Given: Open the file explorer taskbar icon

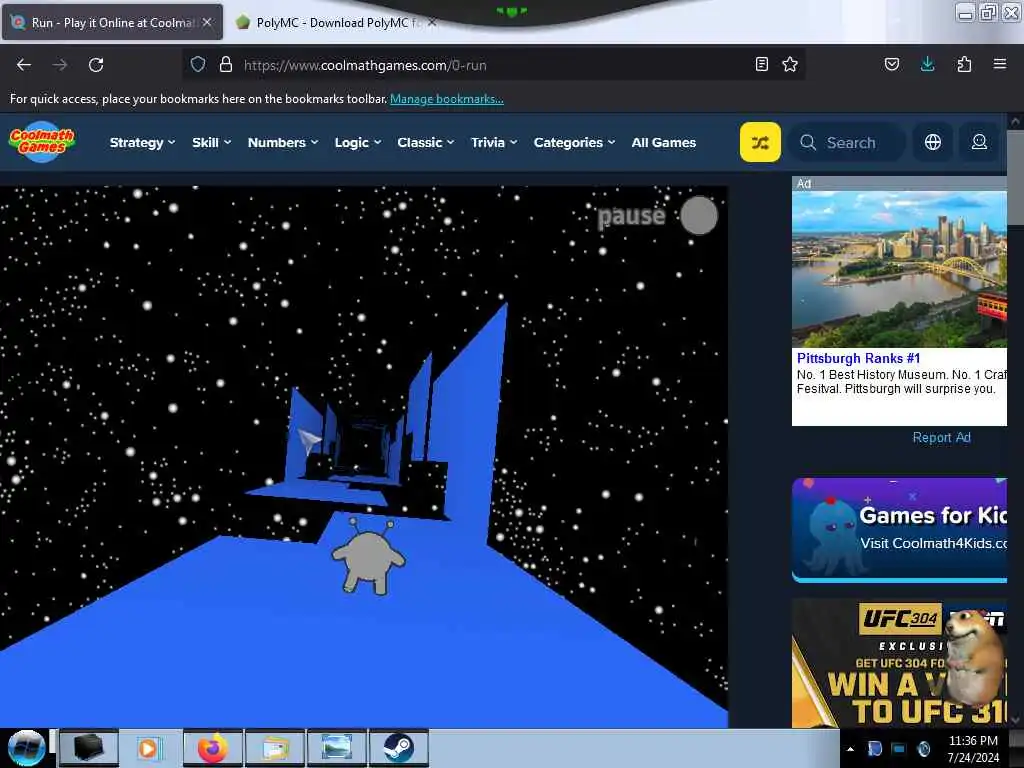Looking at the screenshot, I should click(x=275, y=748).
